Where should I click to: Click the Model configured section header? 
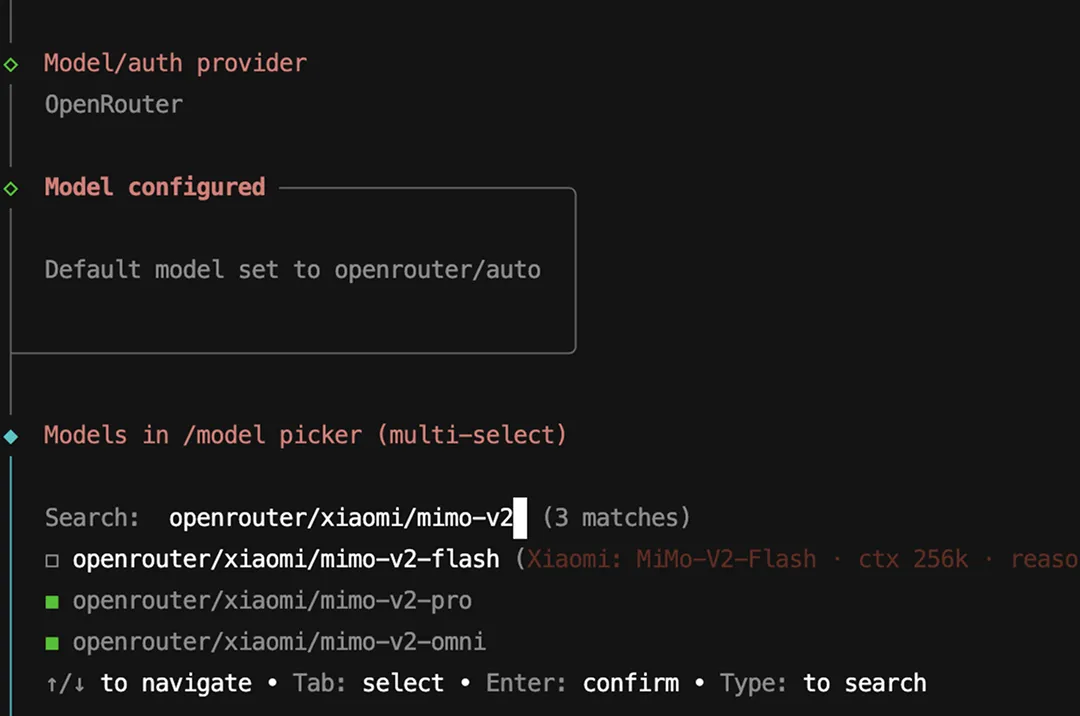tap(154, 187)
